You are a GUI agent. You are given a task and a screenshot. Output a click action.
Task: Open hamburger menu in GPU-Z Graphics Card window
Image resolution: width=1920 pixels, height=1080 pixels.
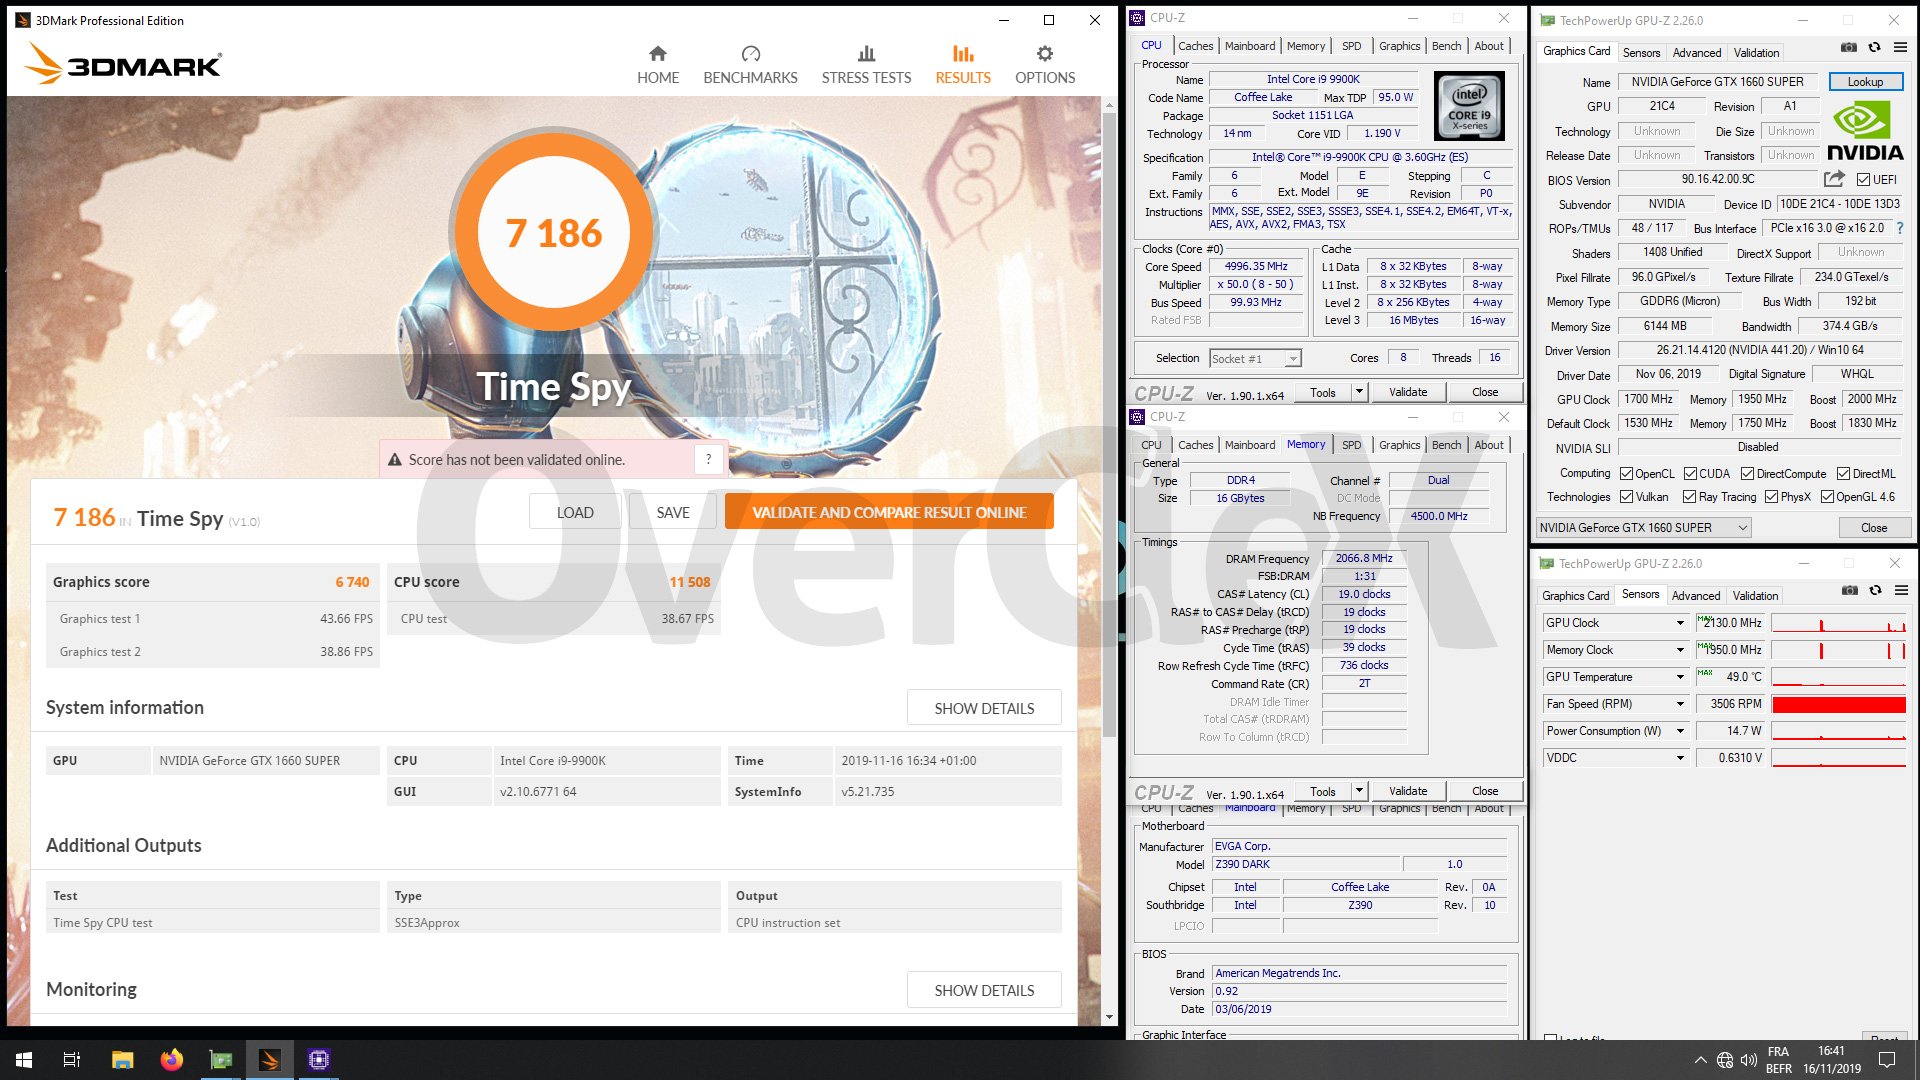click(1901, 47)
